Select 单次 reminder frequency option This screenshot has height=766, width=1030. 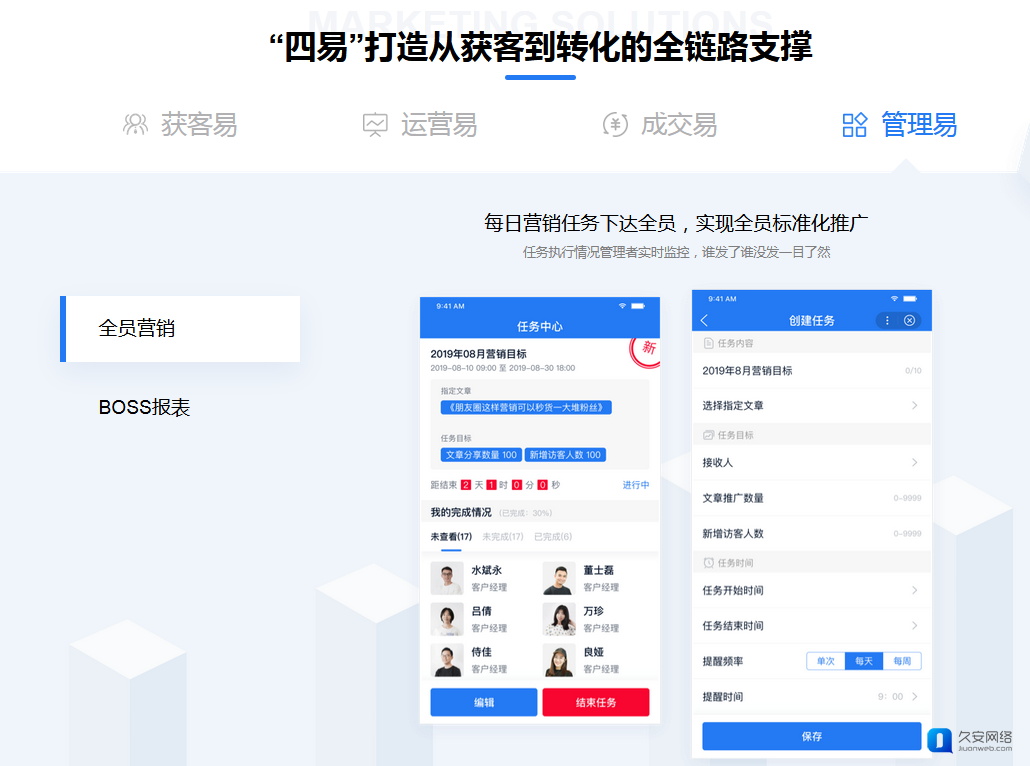click(826, 661)
